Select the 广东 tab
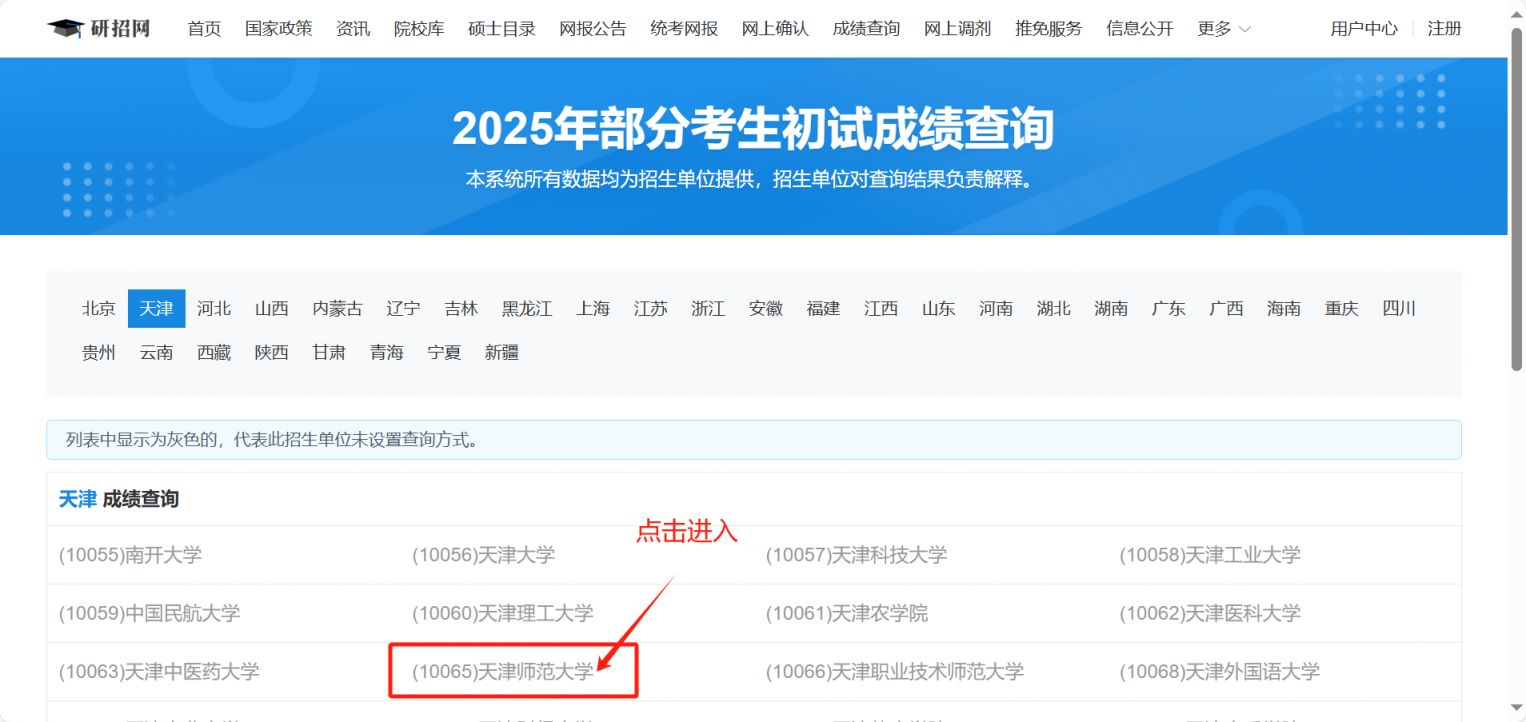This screenshot has height=722, width=1526. click(x=1169, y=309)
